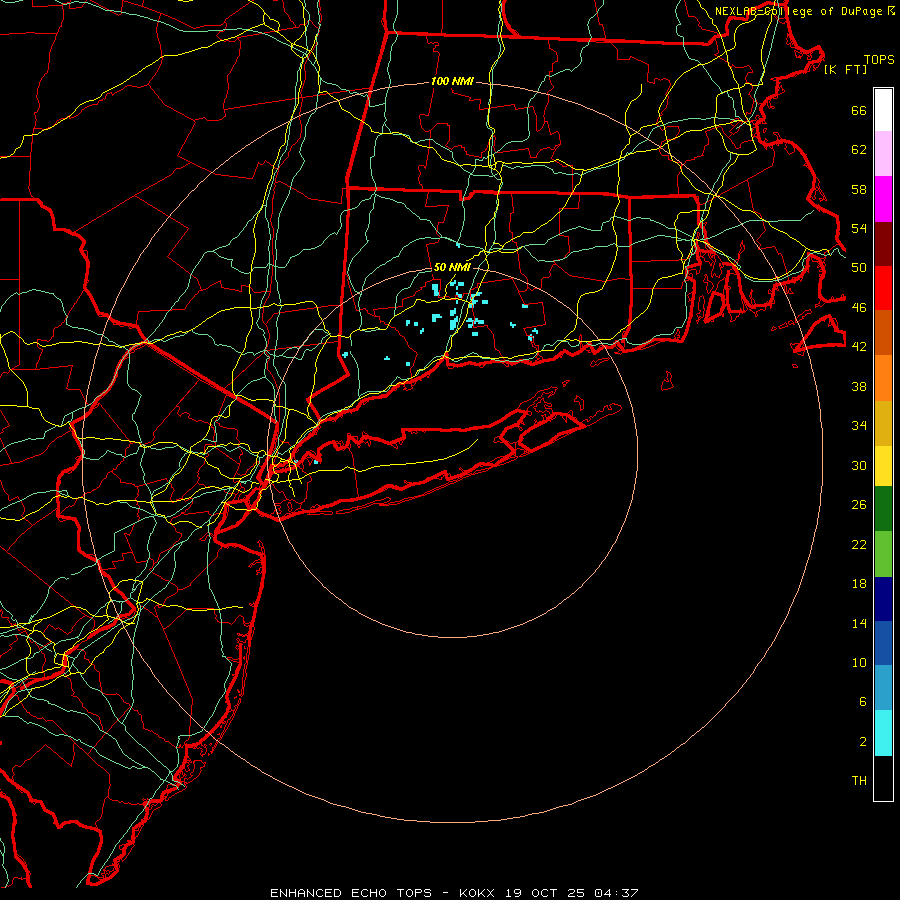Click the 54 legend value label

[x=859, y=228]
